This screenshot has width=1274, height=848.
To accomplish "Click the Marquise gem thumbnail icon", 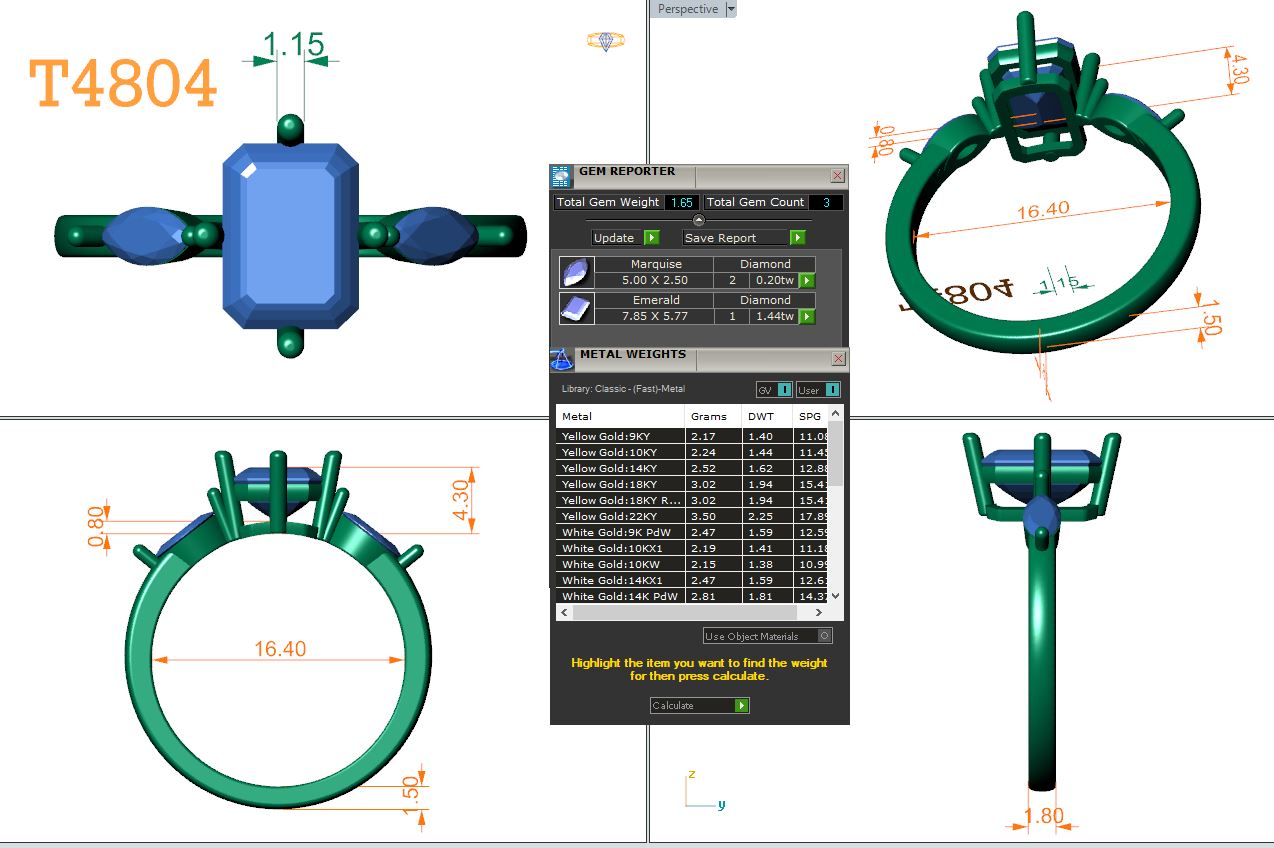I will coord(576,273).
